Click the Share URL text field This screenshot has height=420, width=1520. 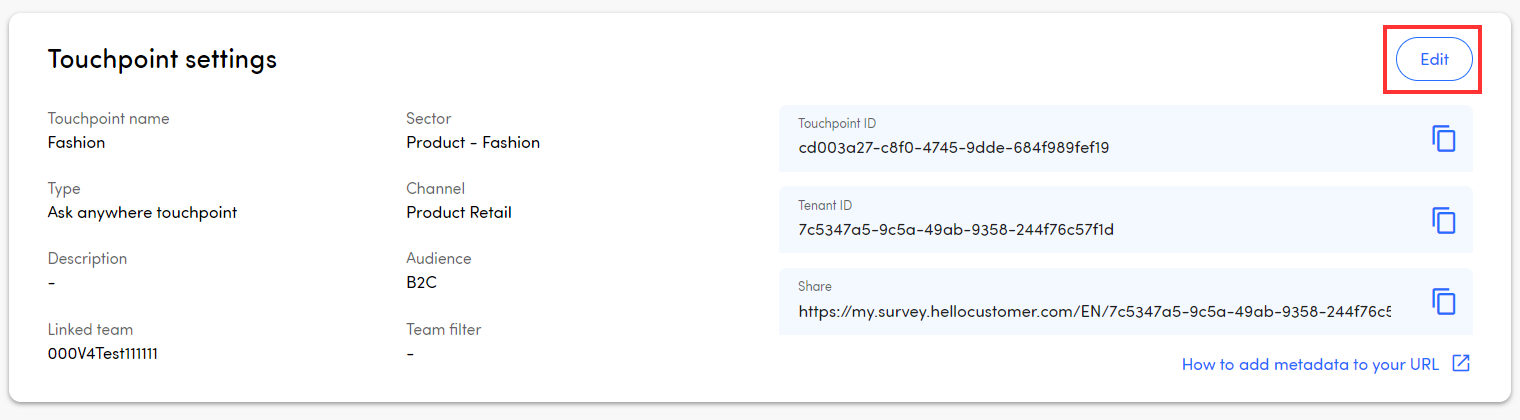point(1094,311)
